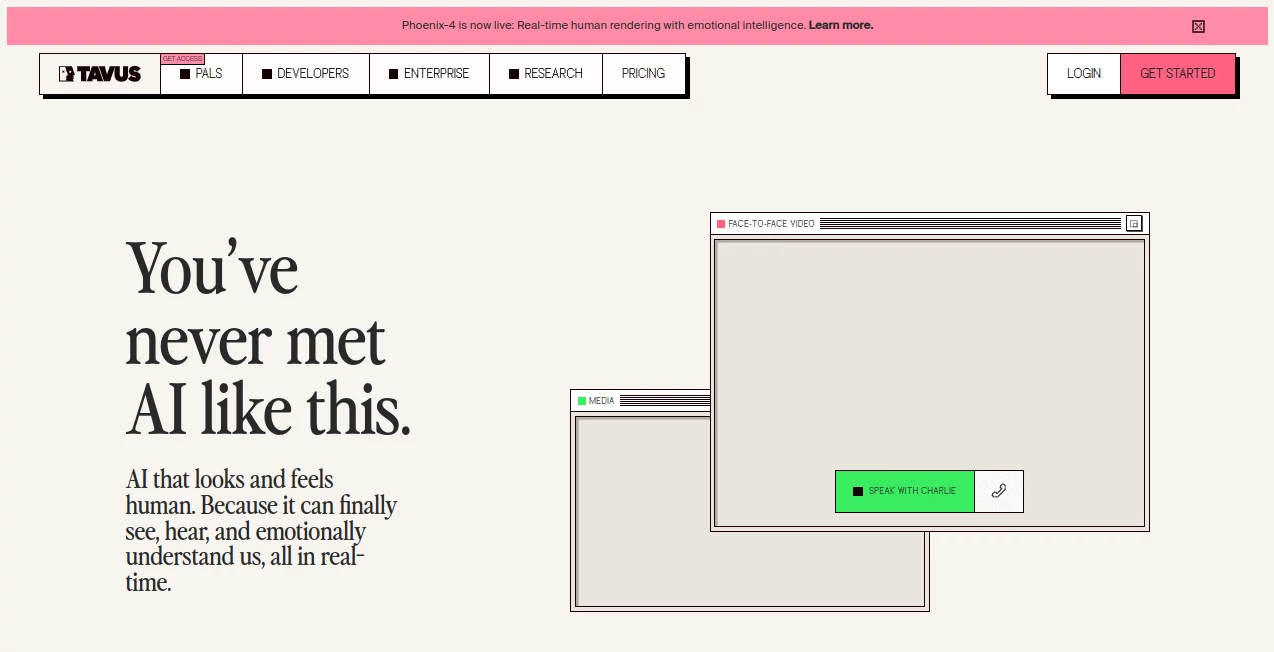Click the black square icon beside Developers

point(267,74)
